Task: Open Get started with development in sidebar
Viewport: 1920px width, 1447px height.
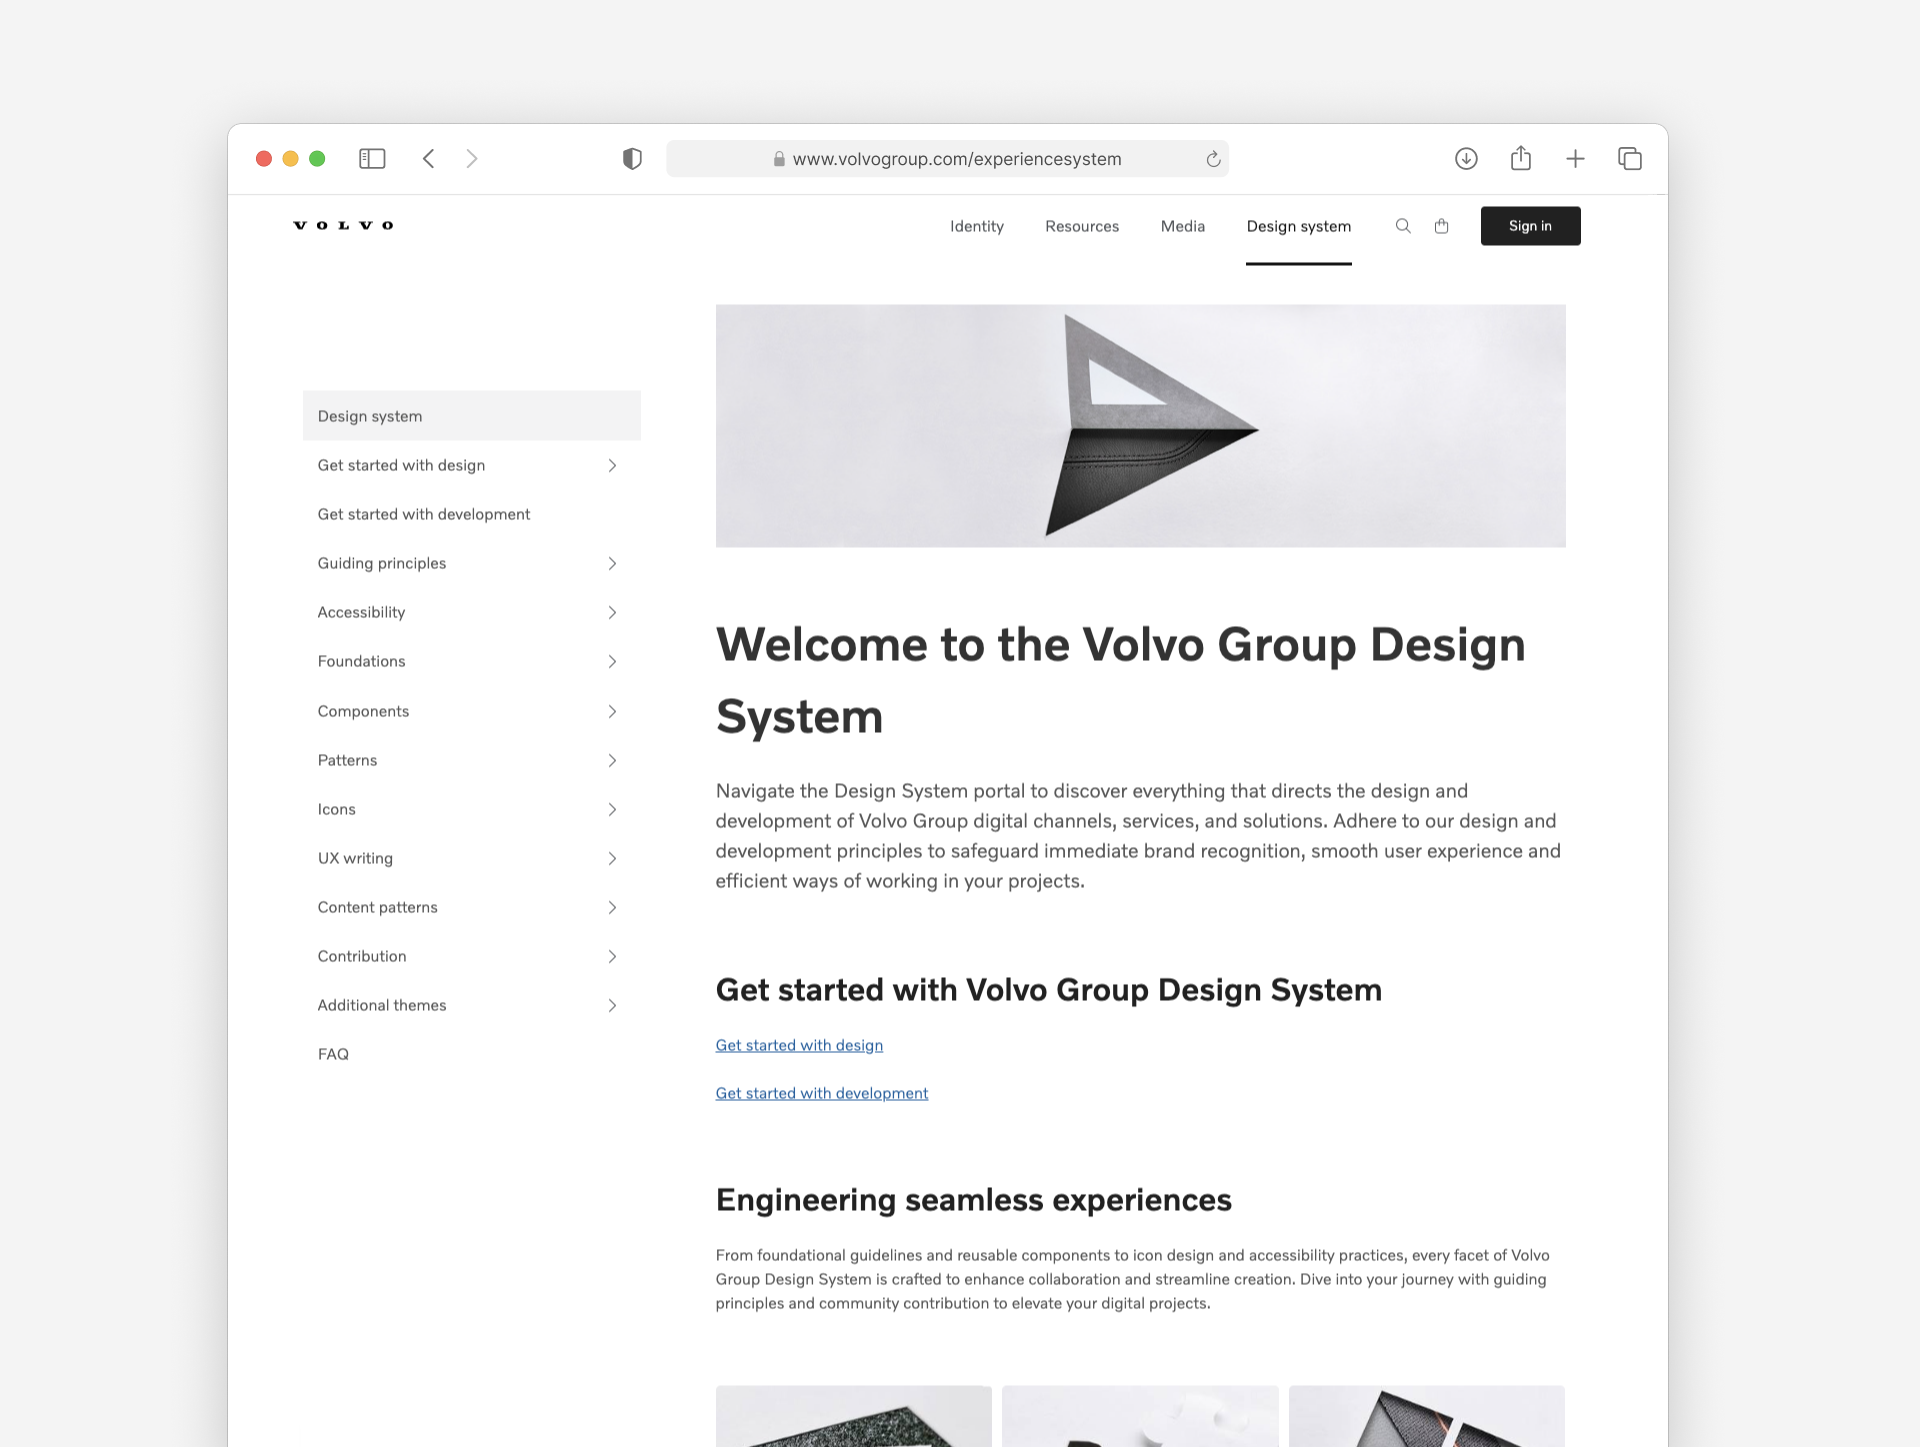Action: (424, 514)
